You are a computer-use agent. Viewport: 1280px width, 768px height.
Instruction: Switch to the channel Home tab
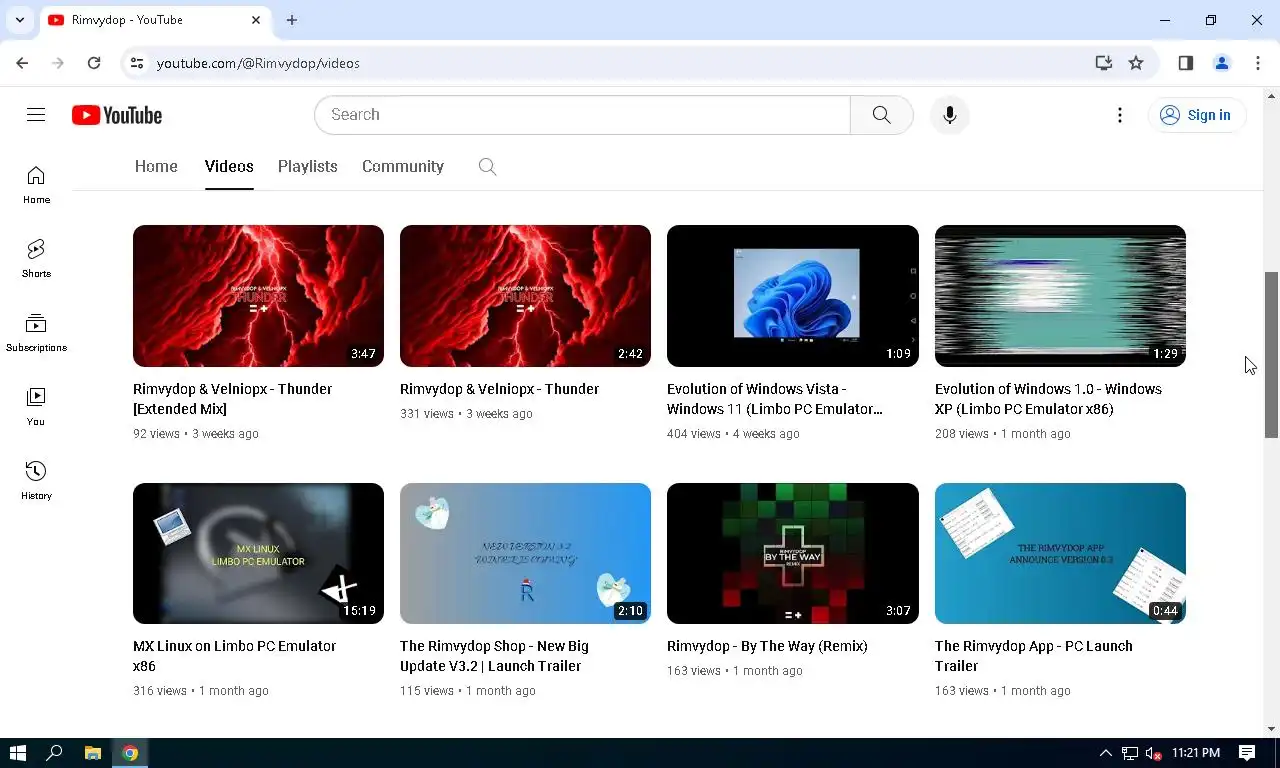pyautogui.click(x=156, y=167)
